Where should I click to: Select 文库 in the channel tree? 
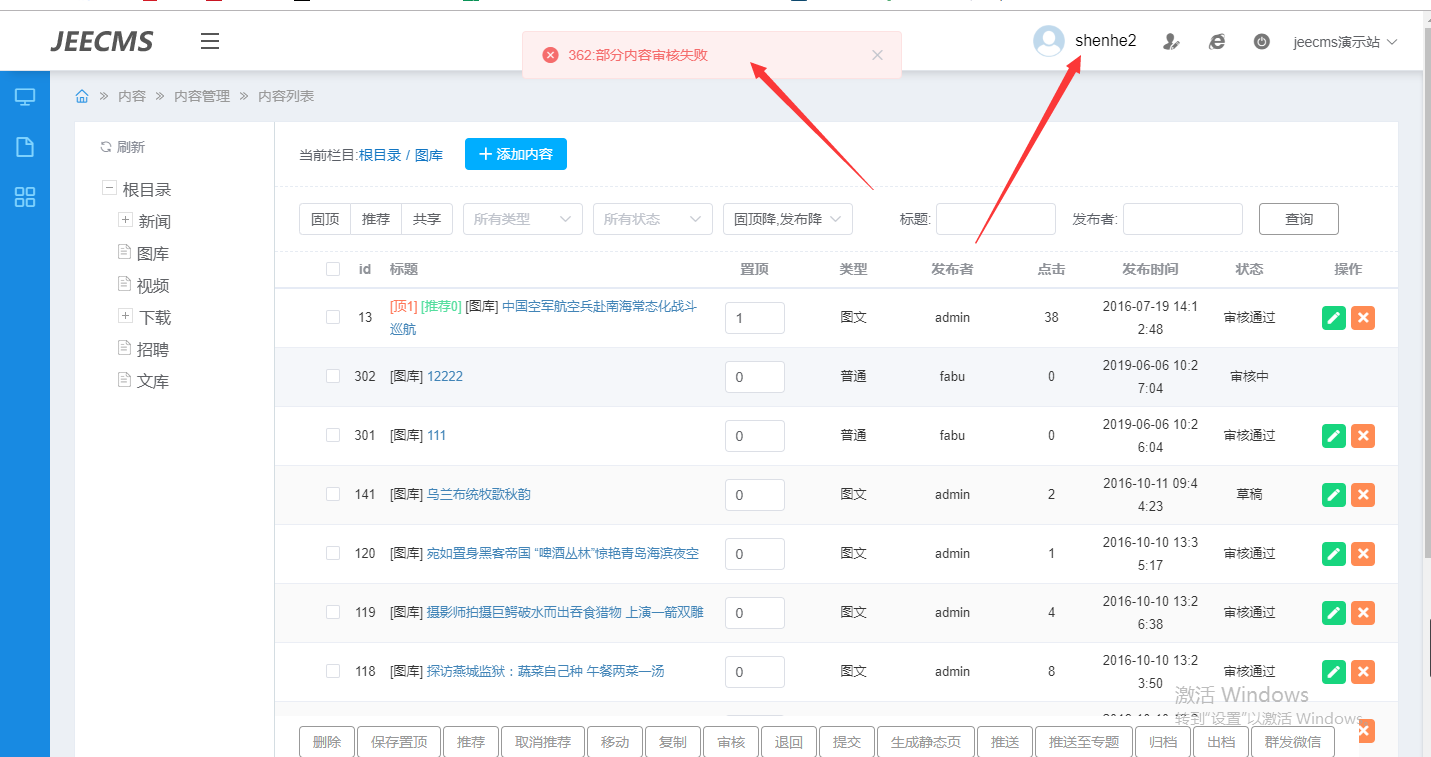(x=153, y=381)
